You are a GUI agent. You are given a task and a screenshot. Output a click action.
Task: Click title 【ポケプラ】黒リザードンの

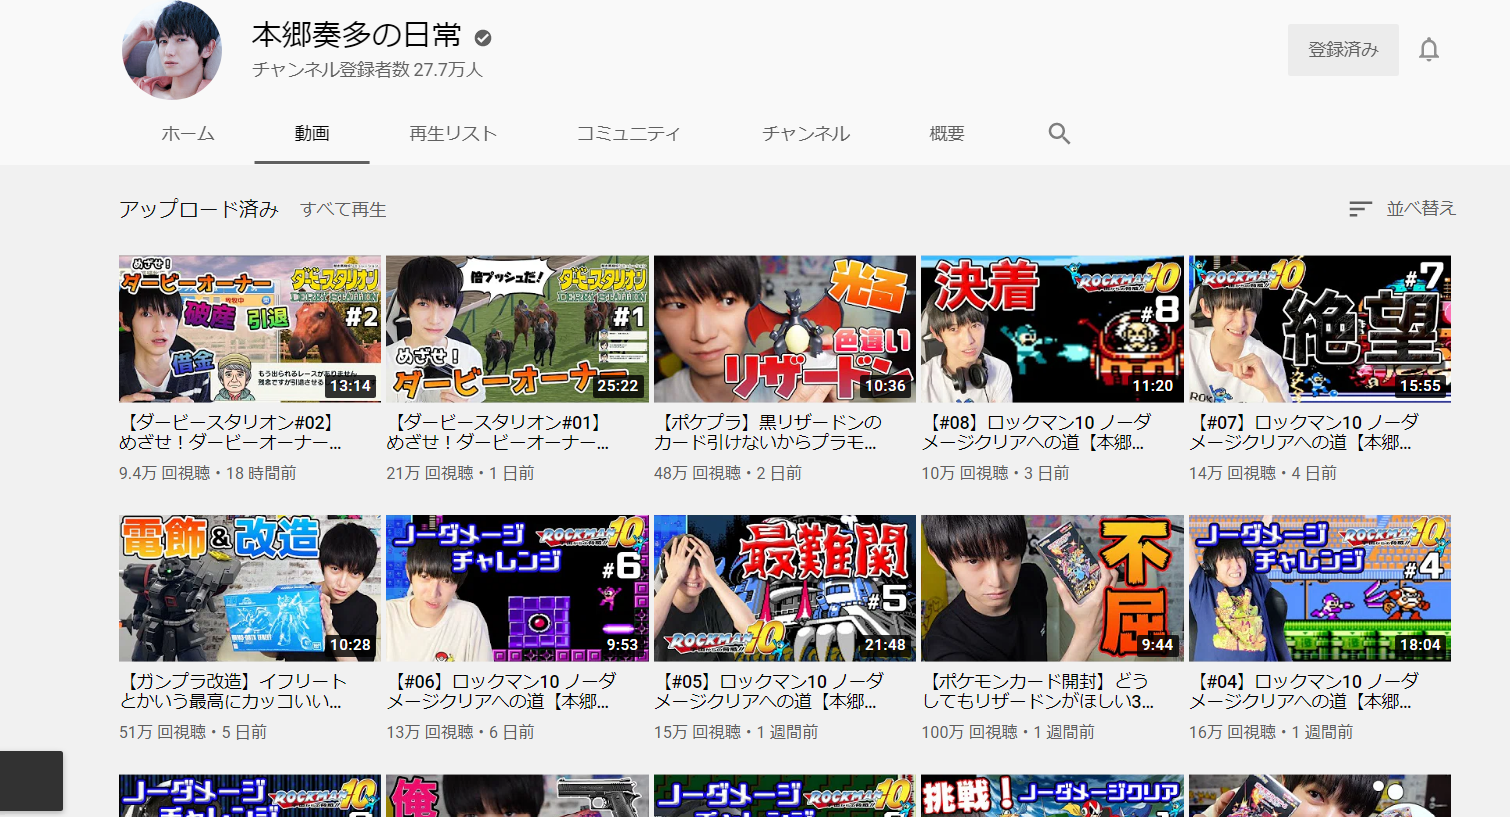point(768,432)
